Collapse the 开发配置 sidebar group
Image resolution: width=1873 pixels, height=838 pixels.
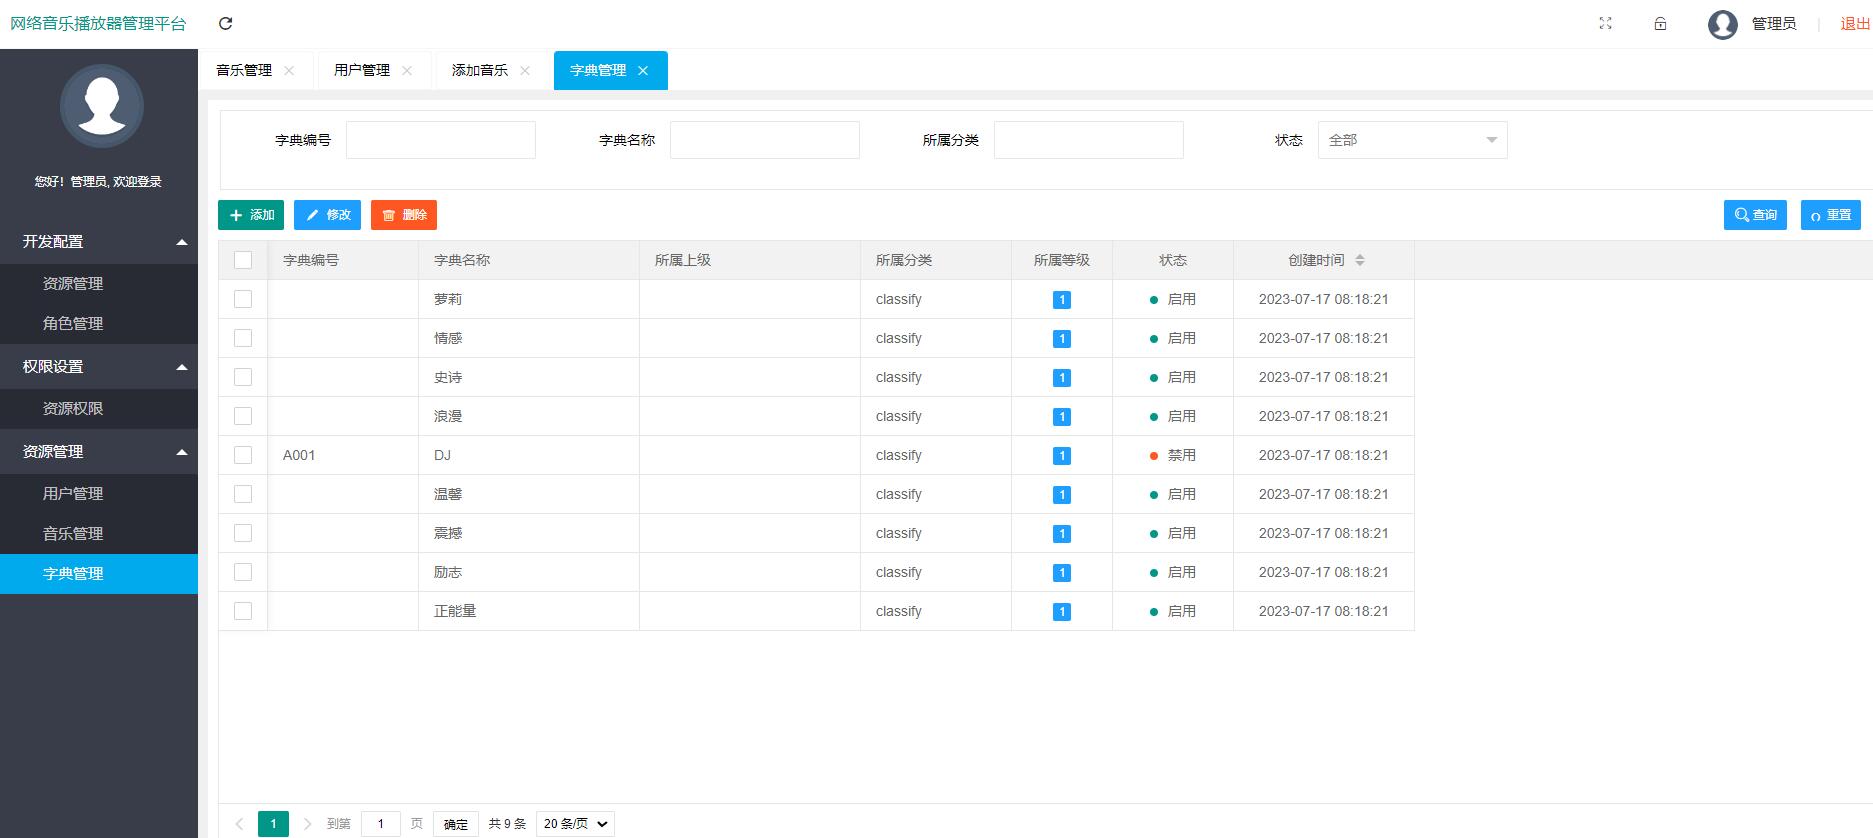point(99,242)
